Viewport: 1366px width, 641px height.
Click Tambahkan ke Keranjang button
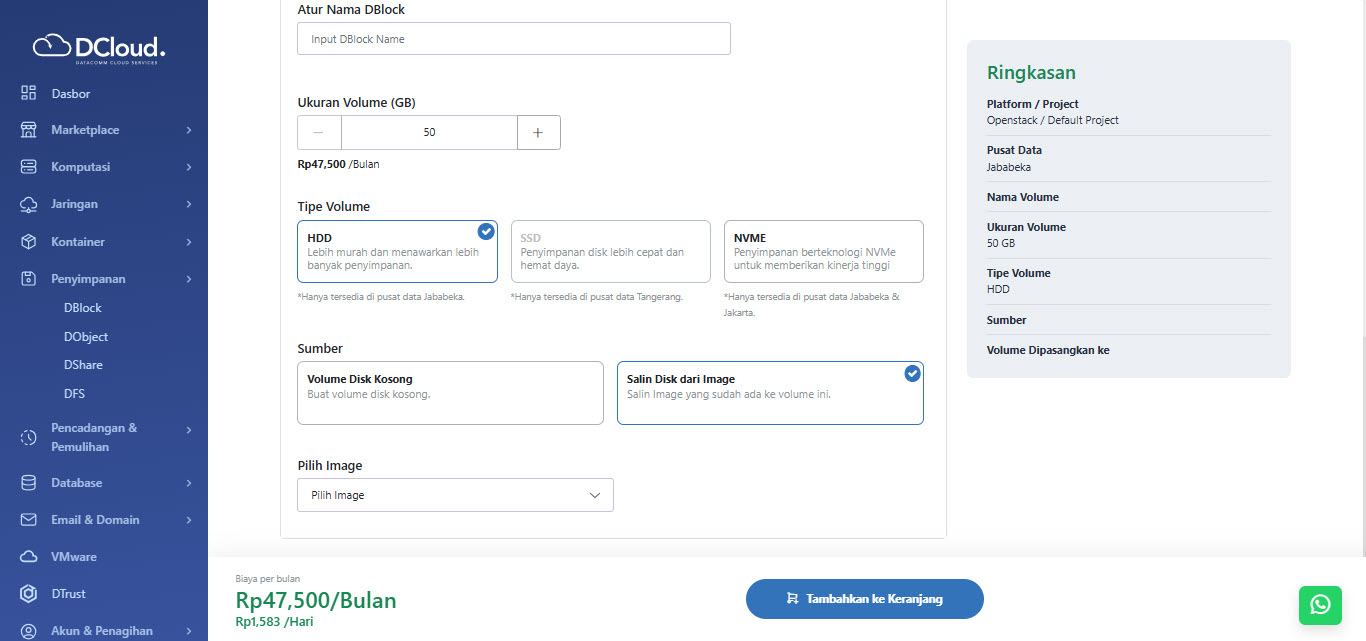coord(864,599)
